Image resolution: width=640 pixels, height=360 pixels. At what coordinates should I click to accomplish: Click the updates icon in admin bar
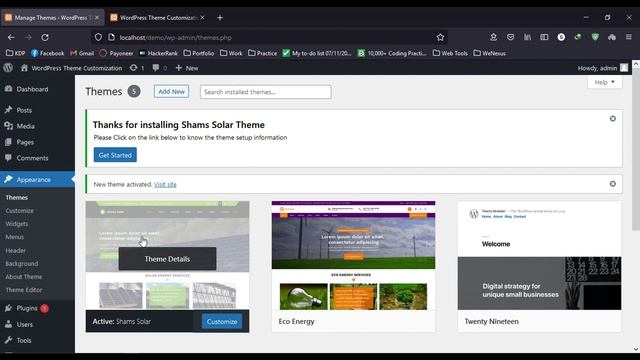[x=137, y=68]
